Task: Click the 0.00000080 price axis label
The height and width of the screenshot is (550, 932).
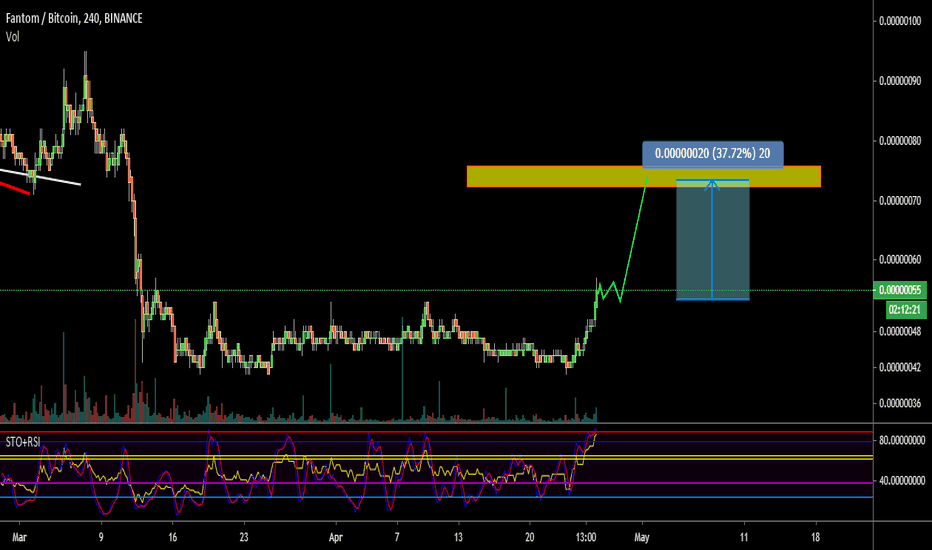Action: click(900, 141)
